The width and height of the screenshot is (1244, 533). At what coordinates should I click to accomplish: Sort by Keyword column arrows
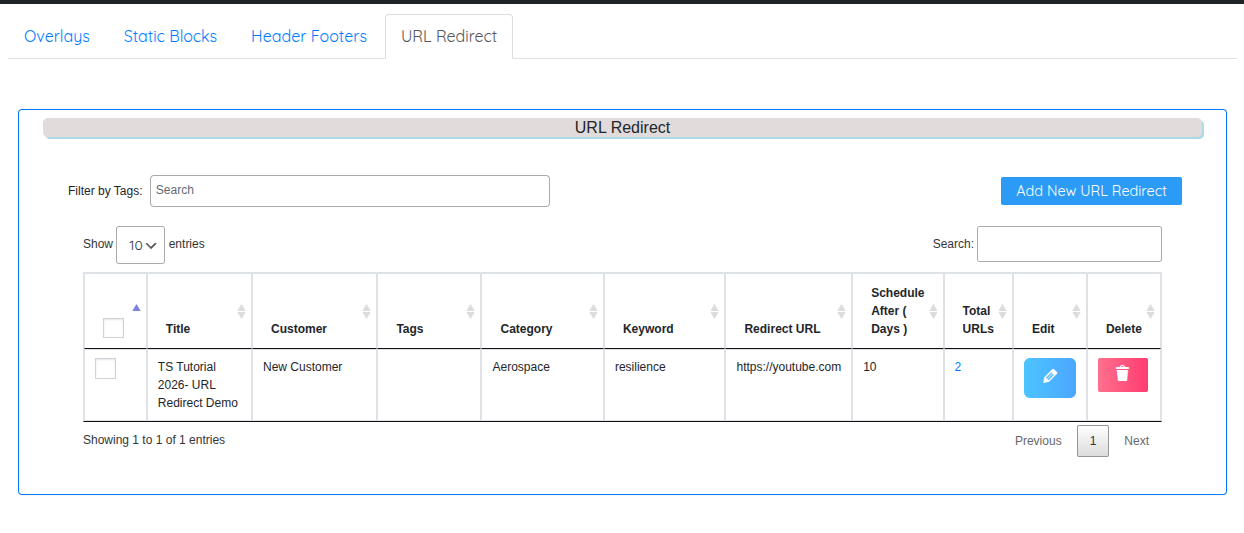tap(714, 311)
